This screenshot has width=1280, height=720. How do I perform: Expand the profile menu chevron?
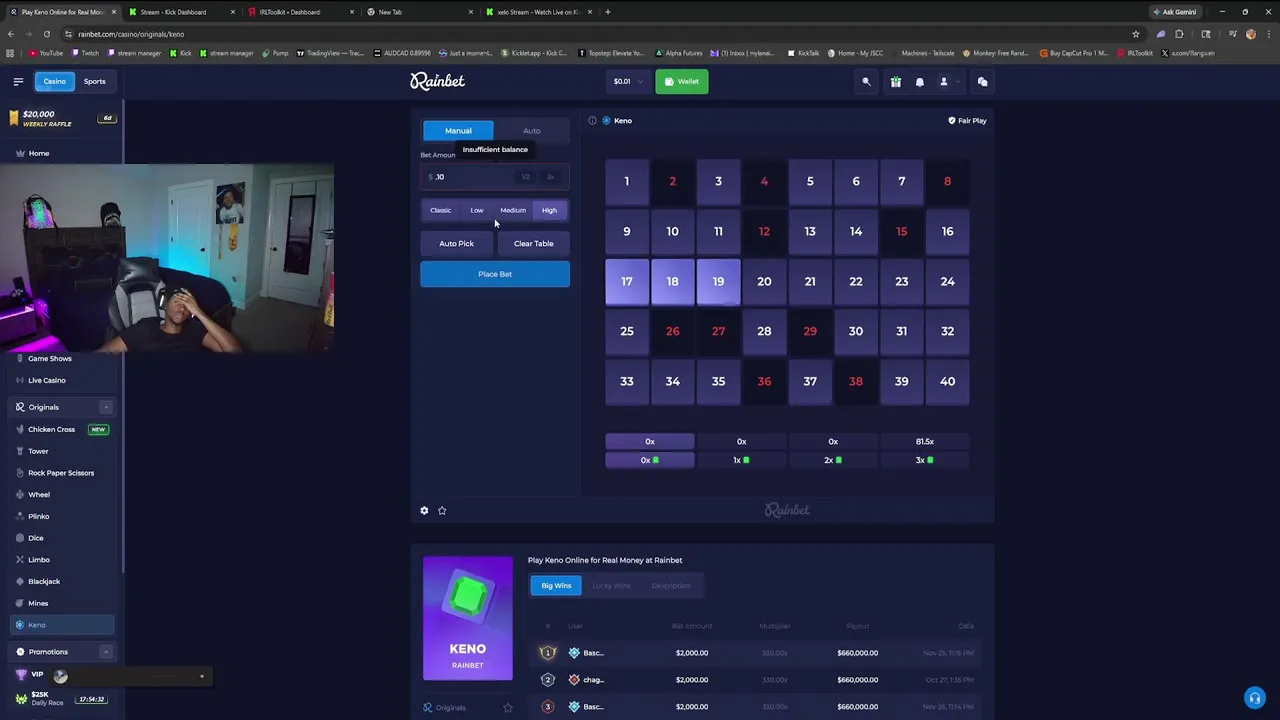(x=958, y=82)
